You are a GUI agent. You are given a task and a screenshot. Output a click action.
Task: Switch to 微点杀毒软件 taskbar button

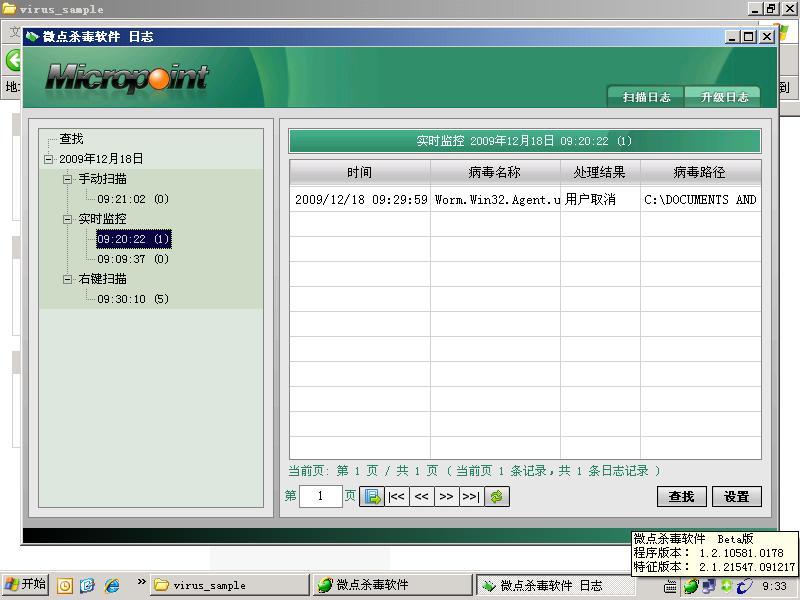[392, 585]
